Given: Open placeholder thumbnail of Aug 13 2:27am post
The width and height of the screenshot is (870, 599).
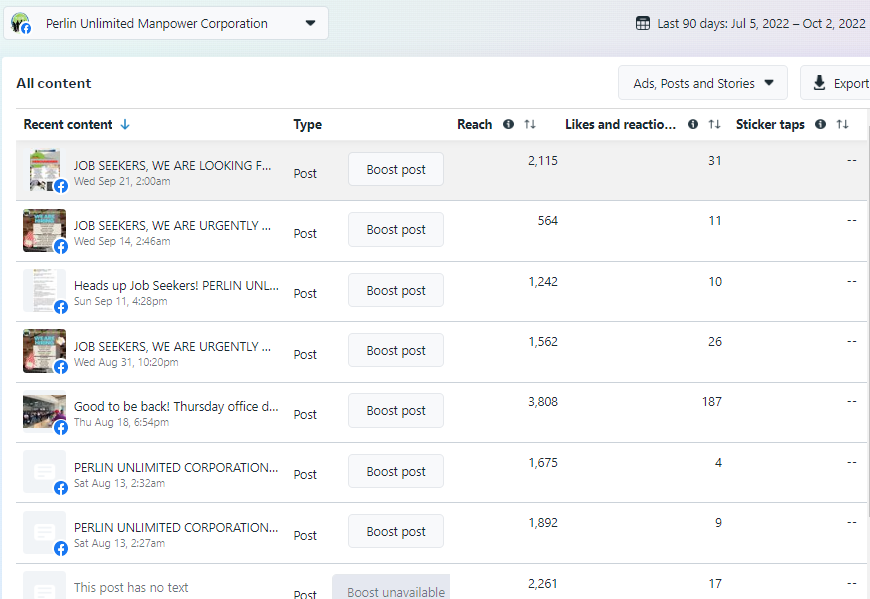Looking at the screenshot, I should (44, 532).
